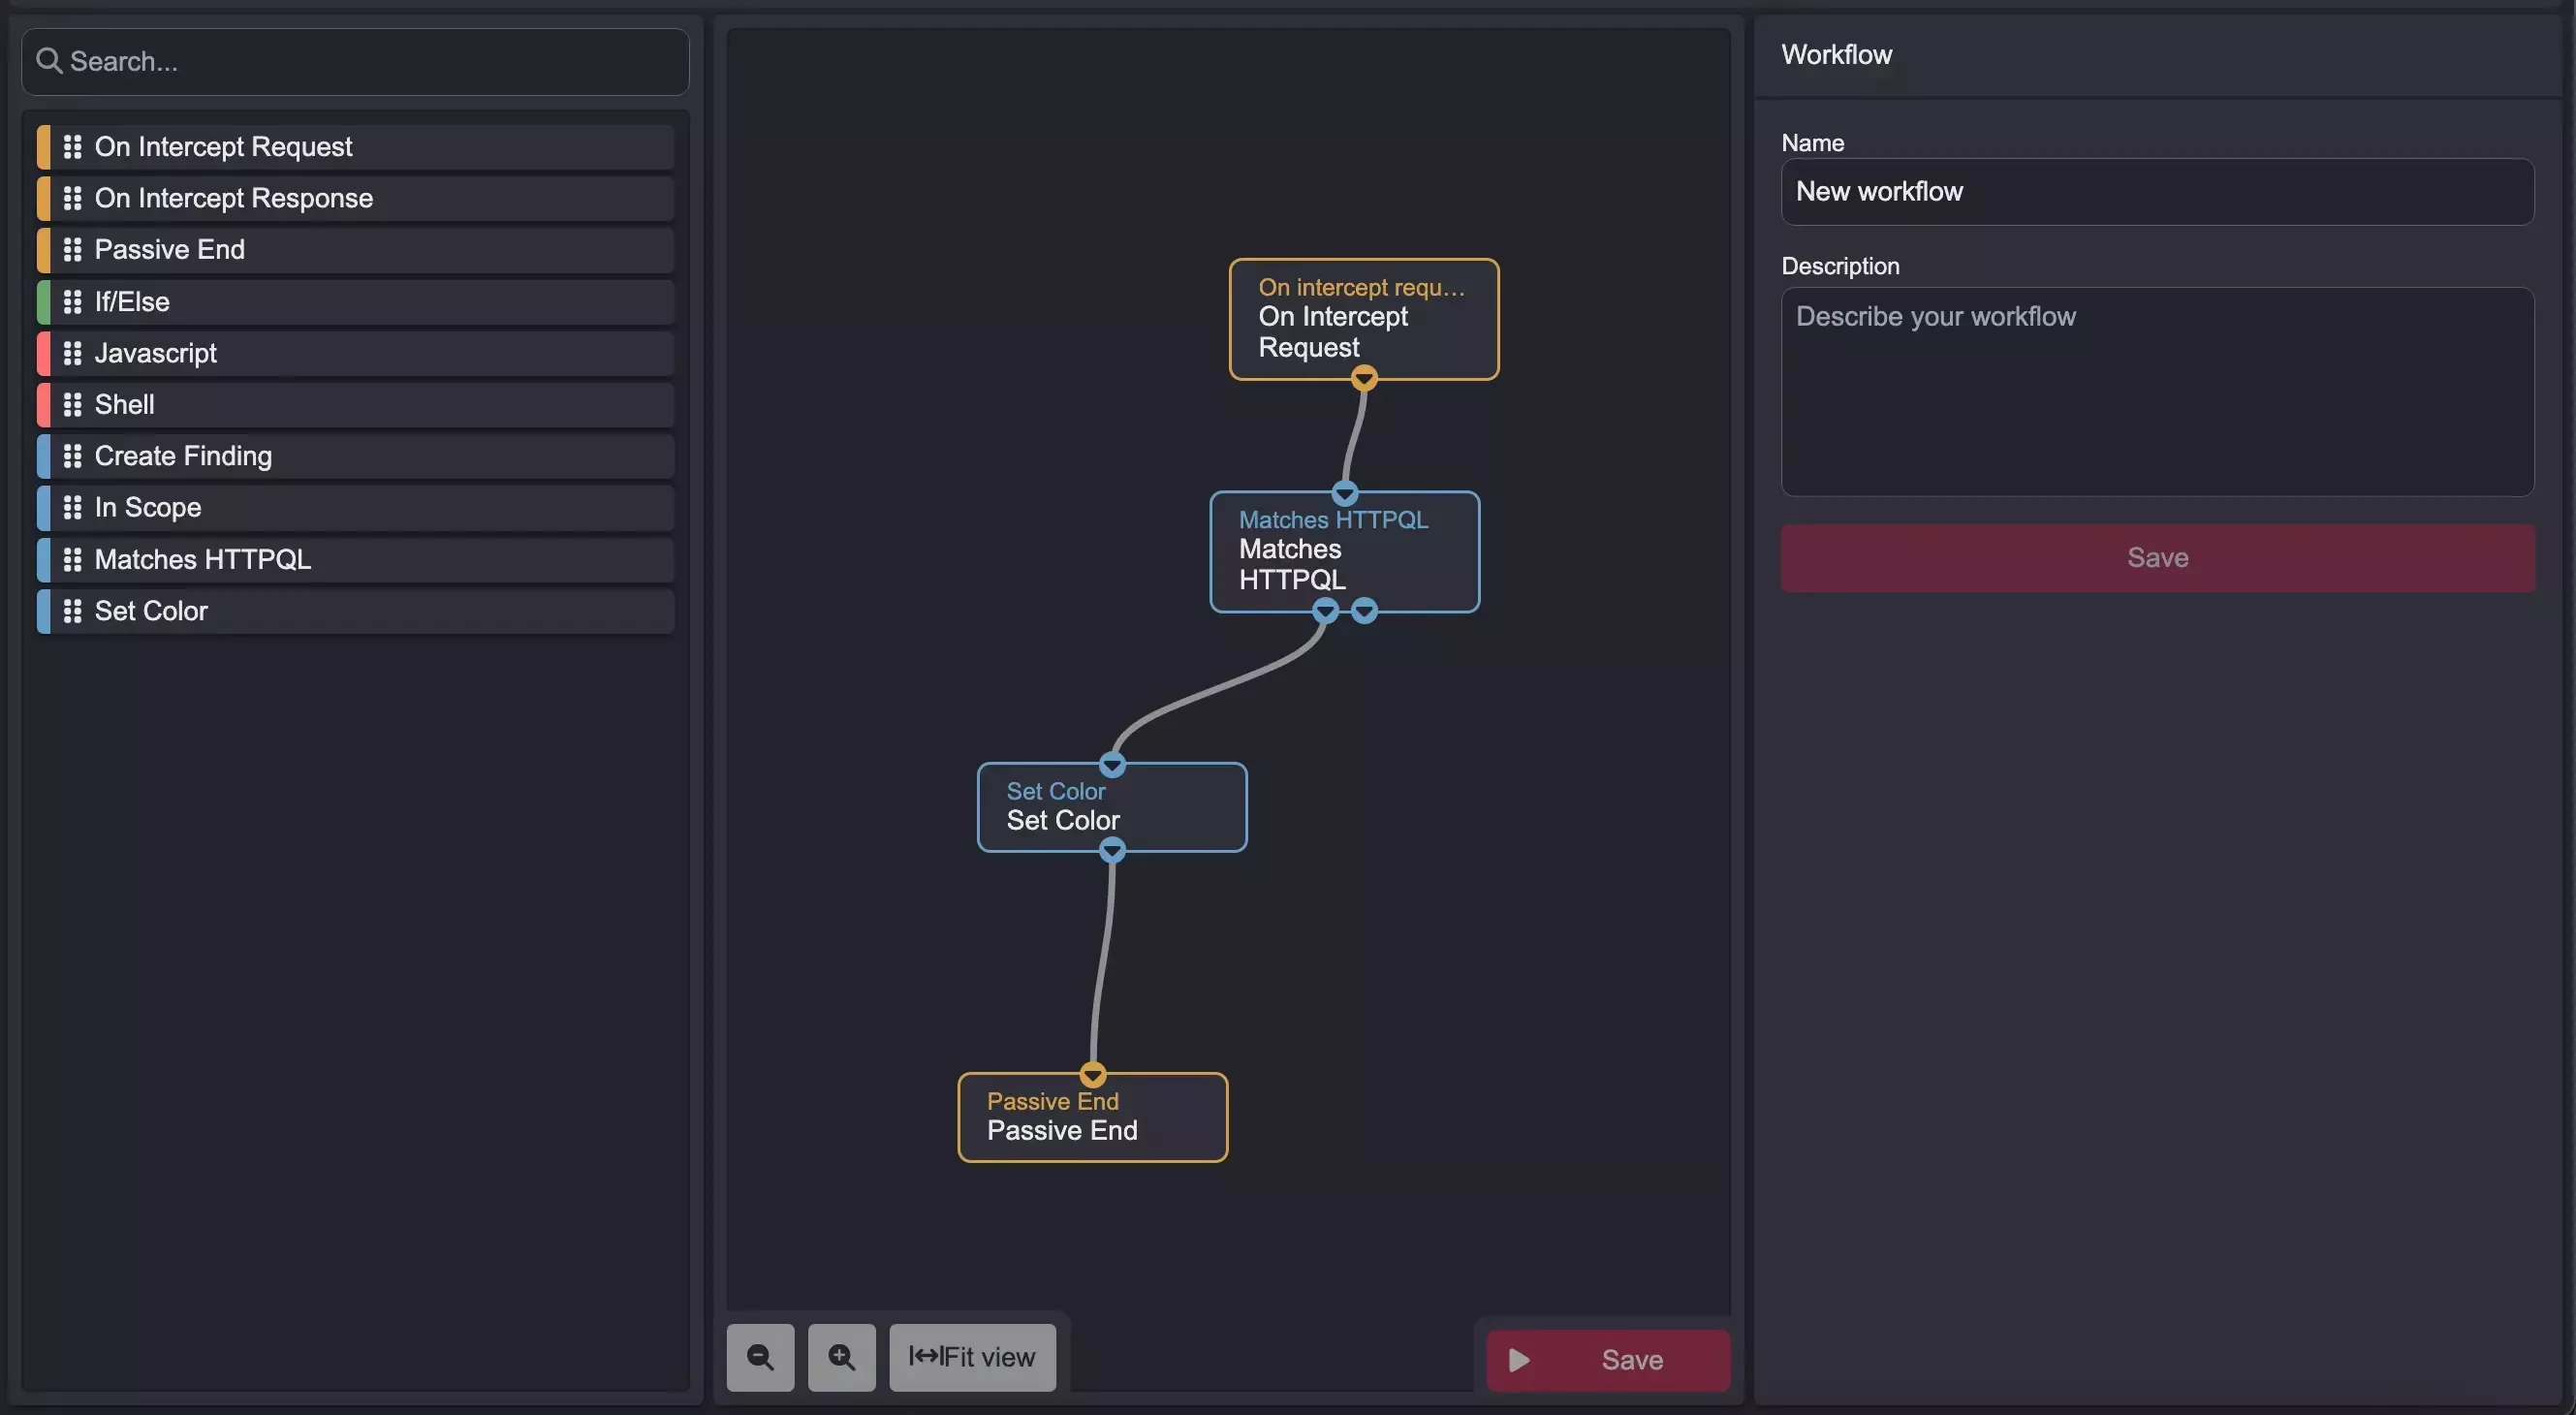Select Create Finding in node list

(355, 456)
